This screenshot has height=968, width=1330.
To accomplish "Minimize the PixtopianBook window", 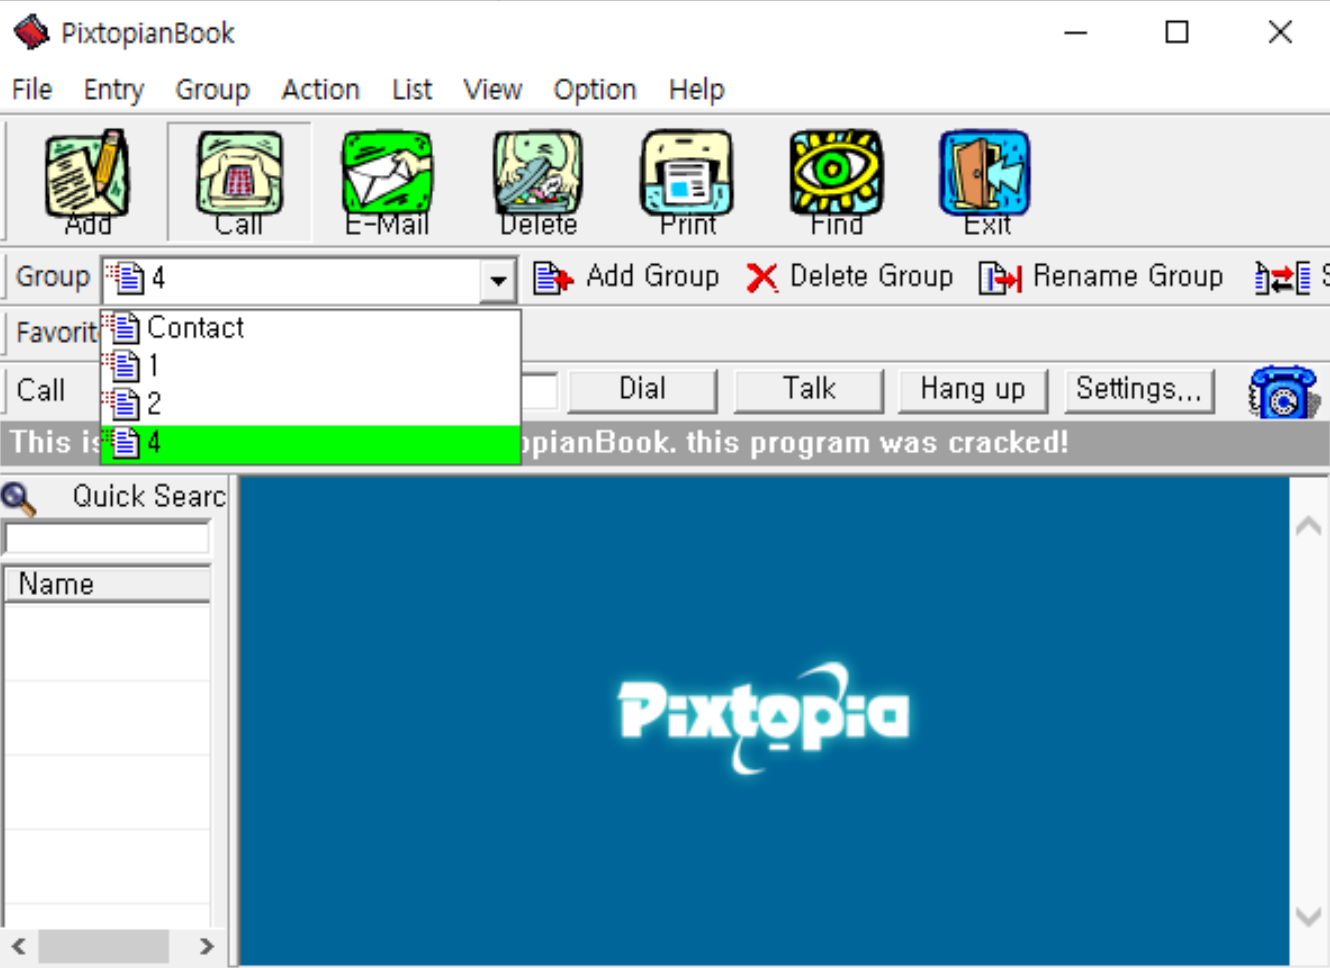I will (1076, 33).
